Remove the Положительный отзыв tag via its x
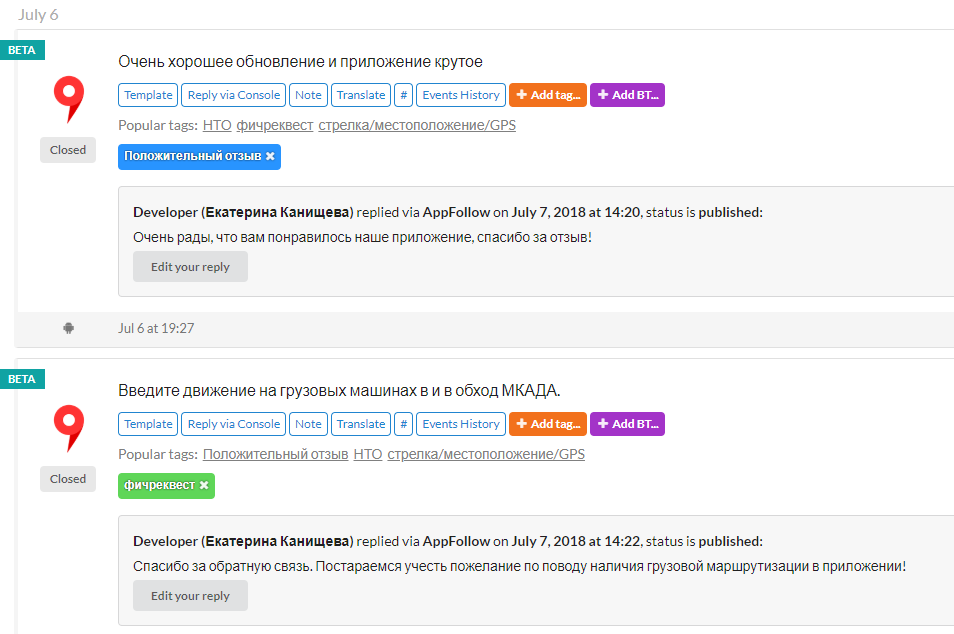This screenshot has width=954, height=634. [x=270, y=156]
